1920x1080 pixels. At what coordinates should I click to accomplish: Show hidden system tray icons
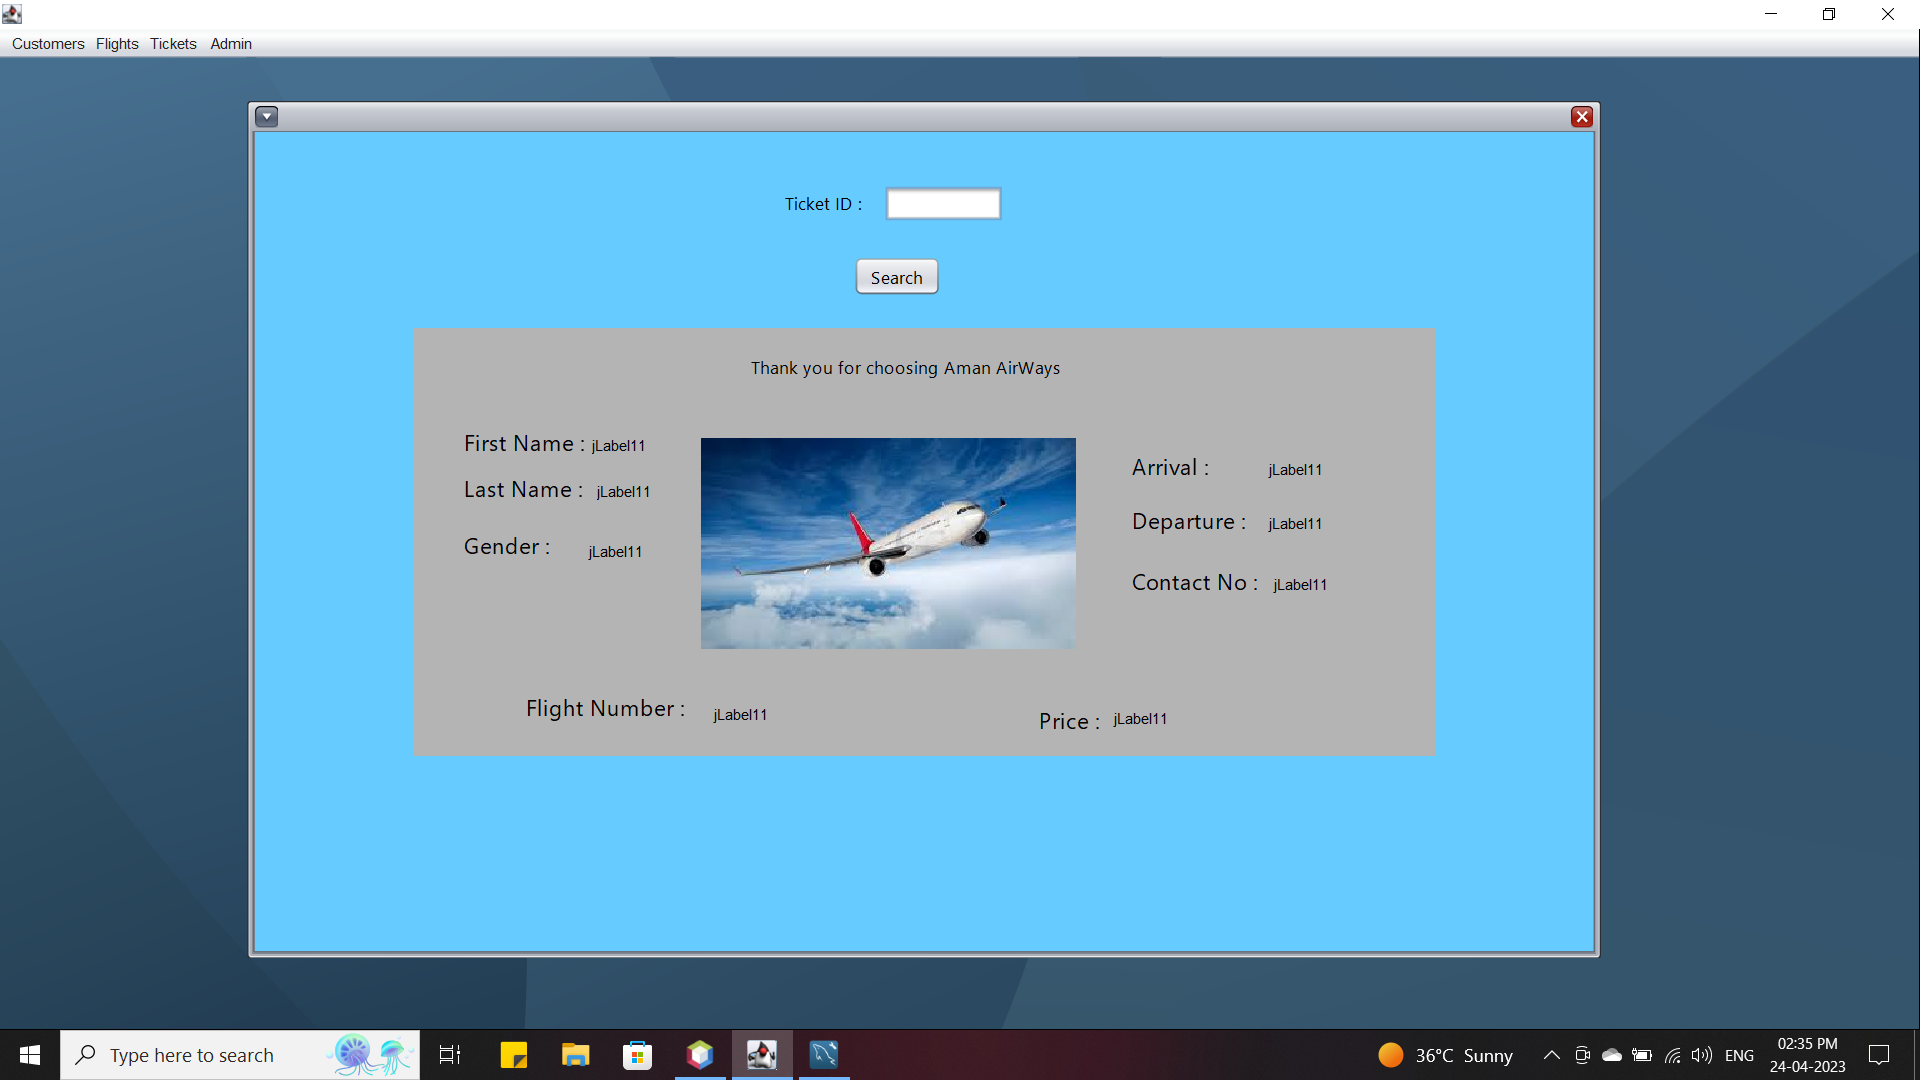[x=1552, y=1055]
